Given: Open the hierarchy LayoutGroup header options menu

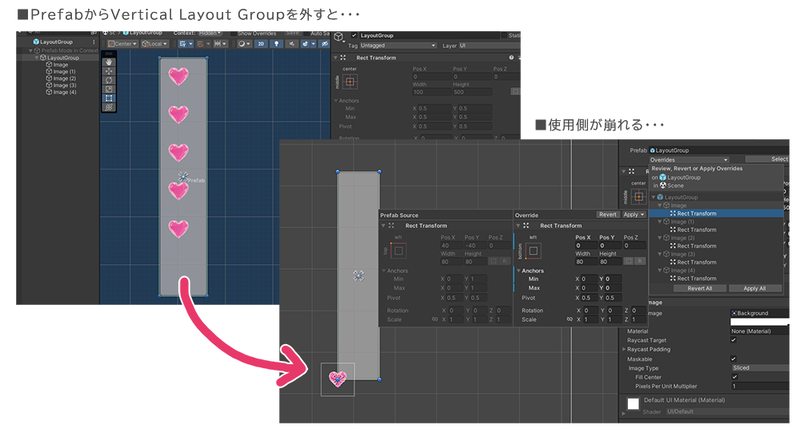Looking at the screenshot, I should [93, 42].
